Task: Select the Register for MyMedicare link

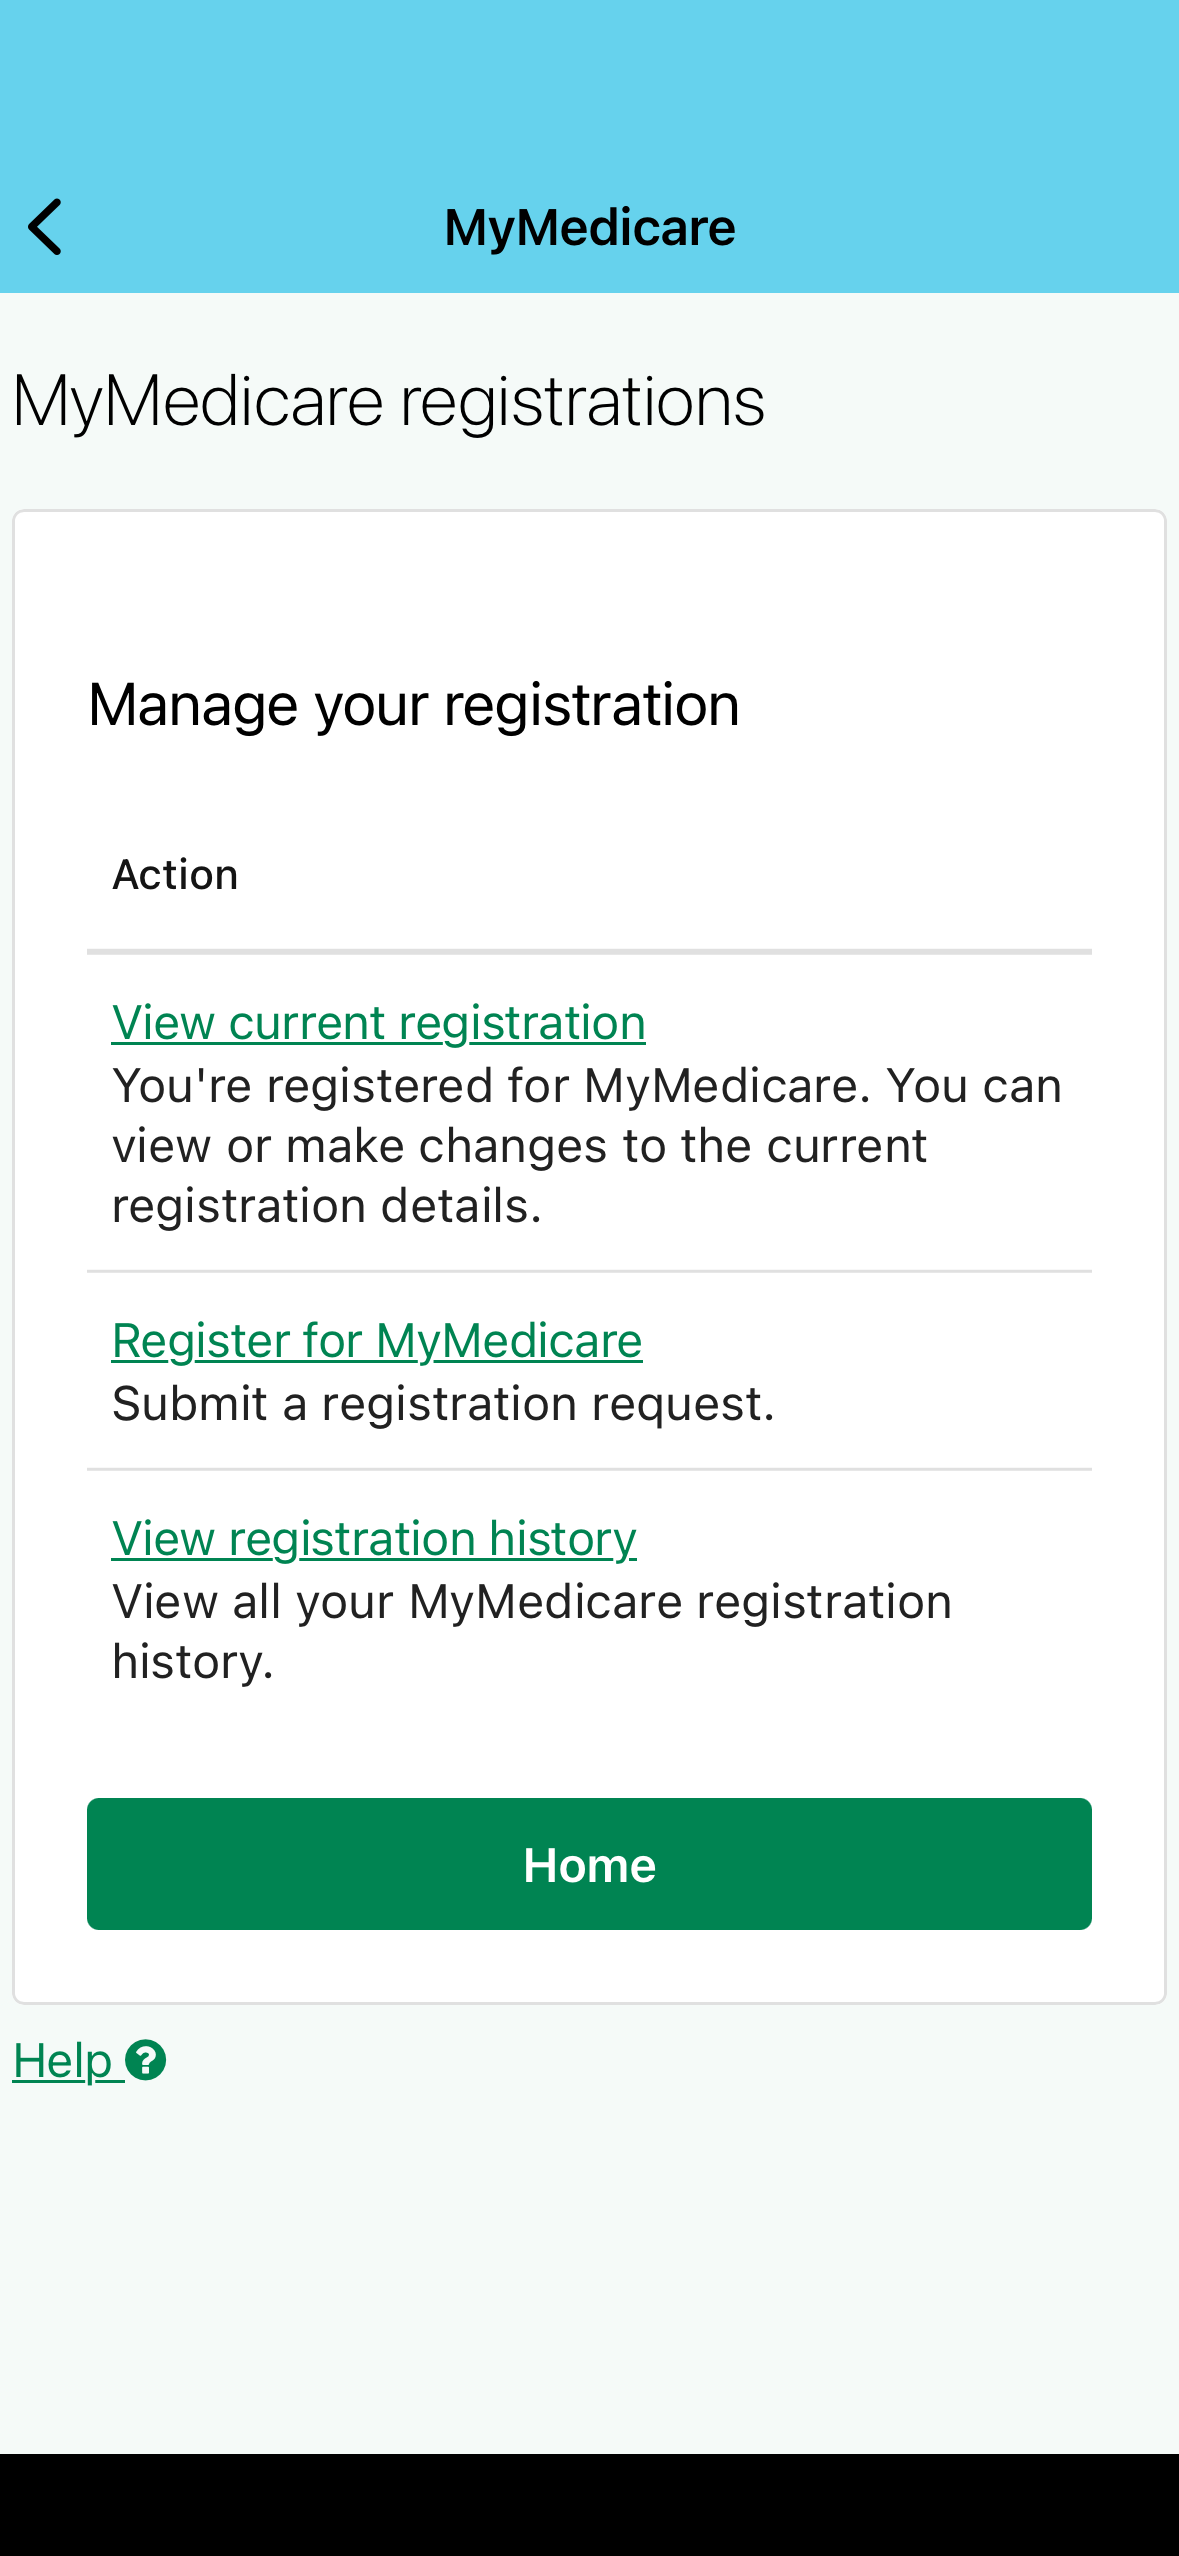Action: click(376, 1341)
